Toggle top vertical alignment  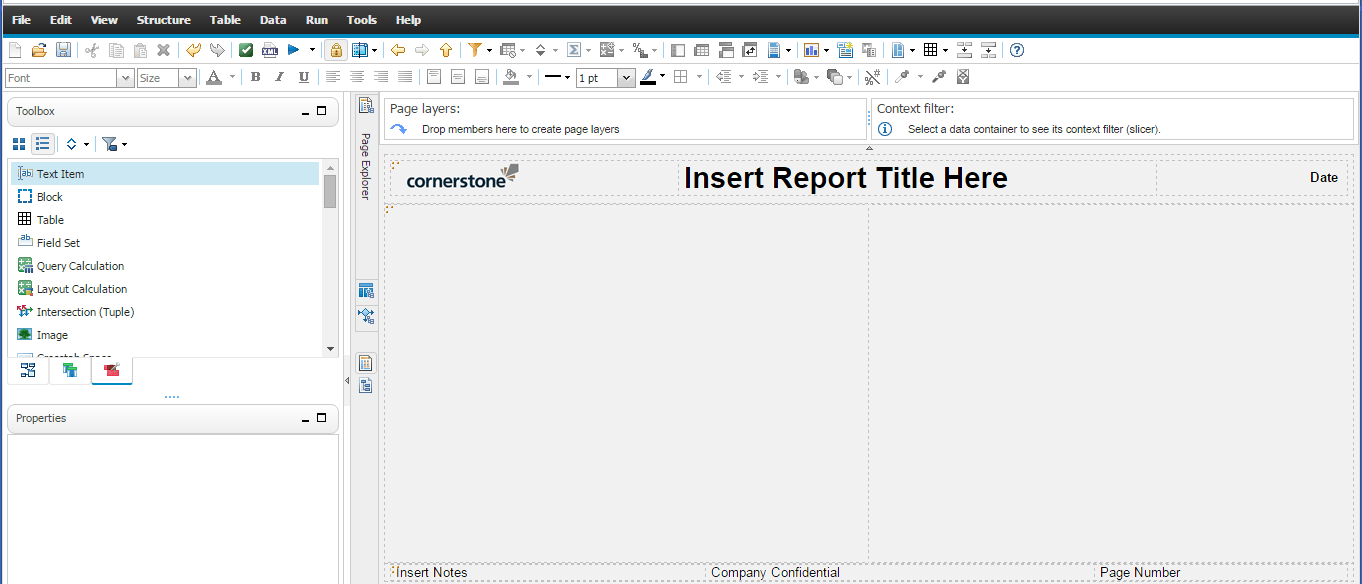(434, 77)
